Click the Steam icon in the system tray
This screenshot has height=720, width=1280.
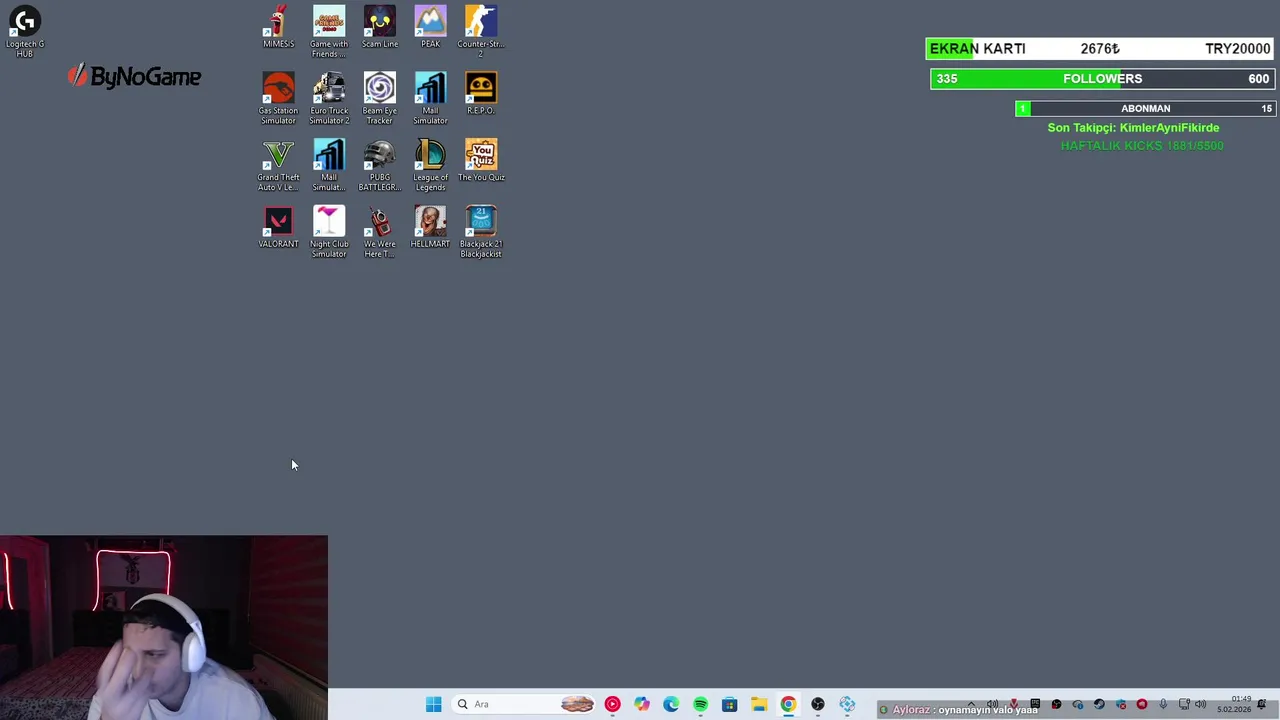point(1099,704)
